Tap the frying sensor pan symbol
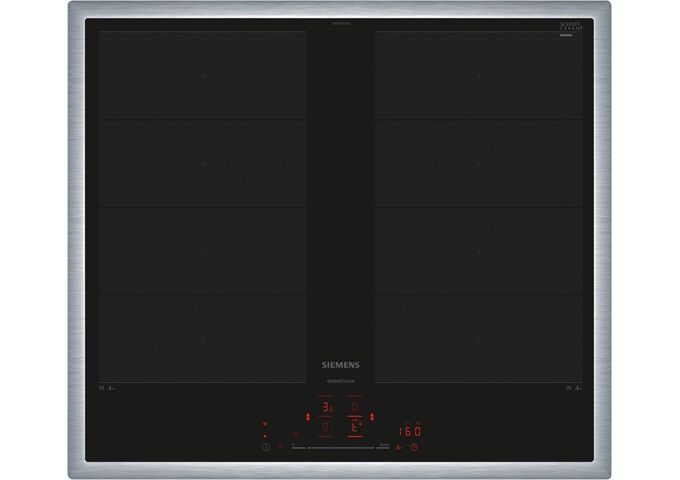680x480 pixels. (399, 447)
